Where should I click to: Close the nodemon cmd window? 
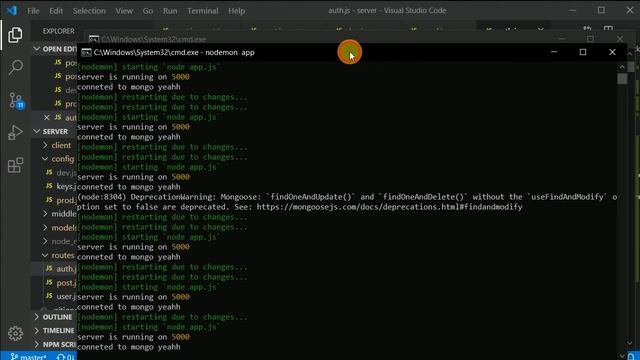click(612, 52)
